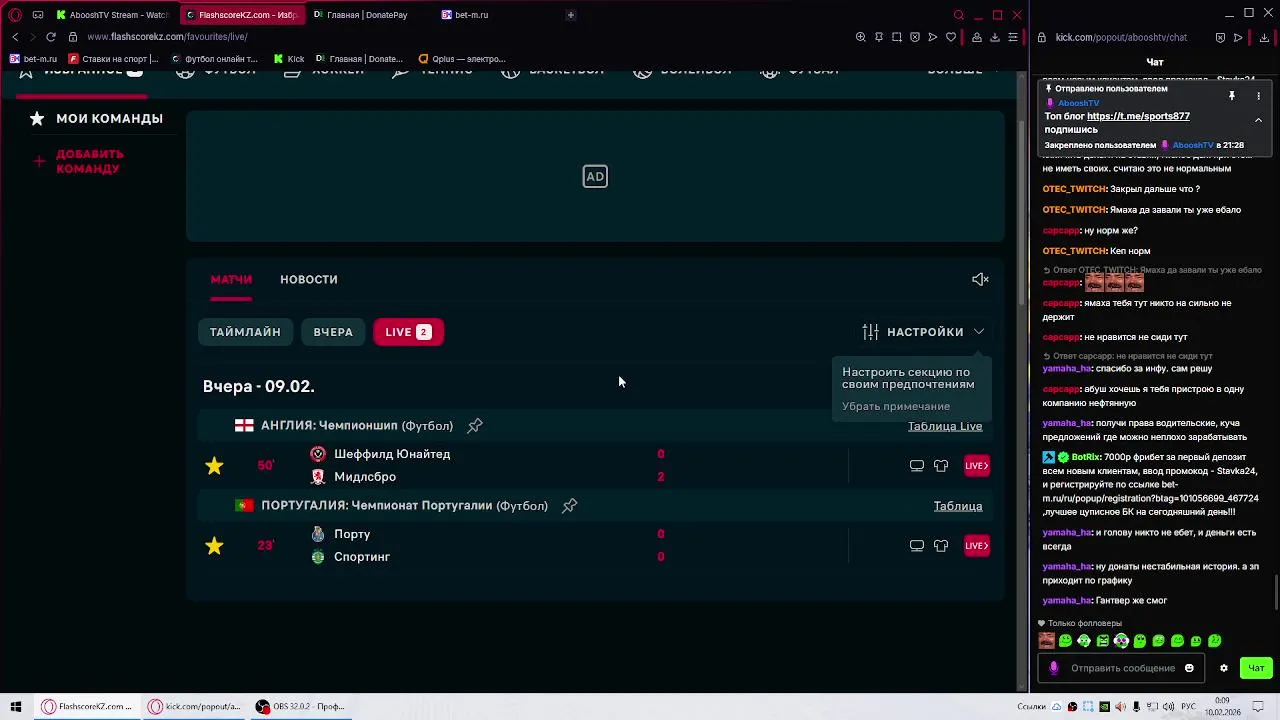Screen dimensions: 1280x720
Task: Open Kick bookmark in bookmarks bar
Action: coord(288,59)
